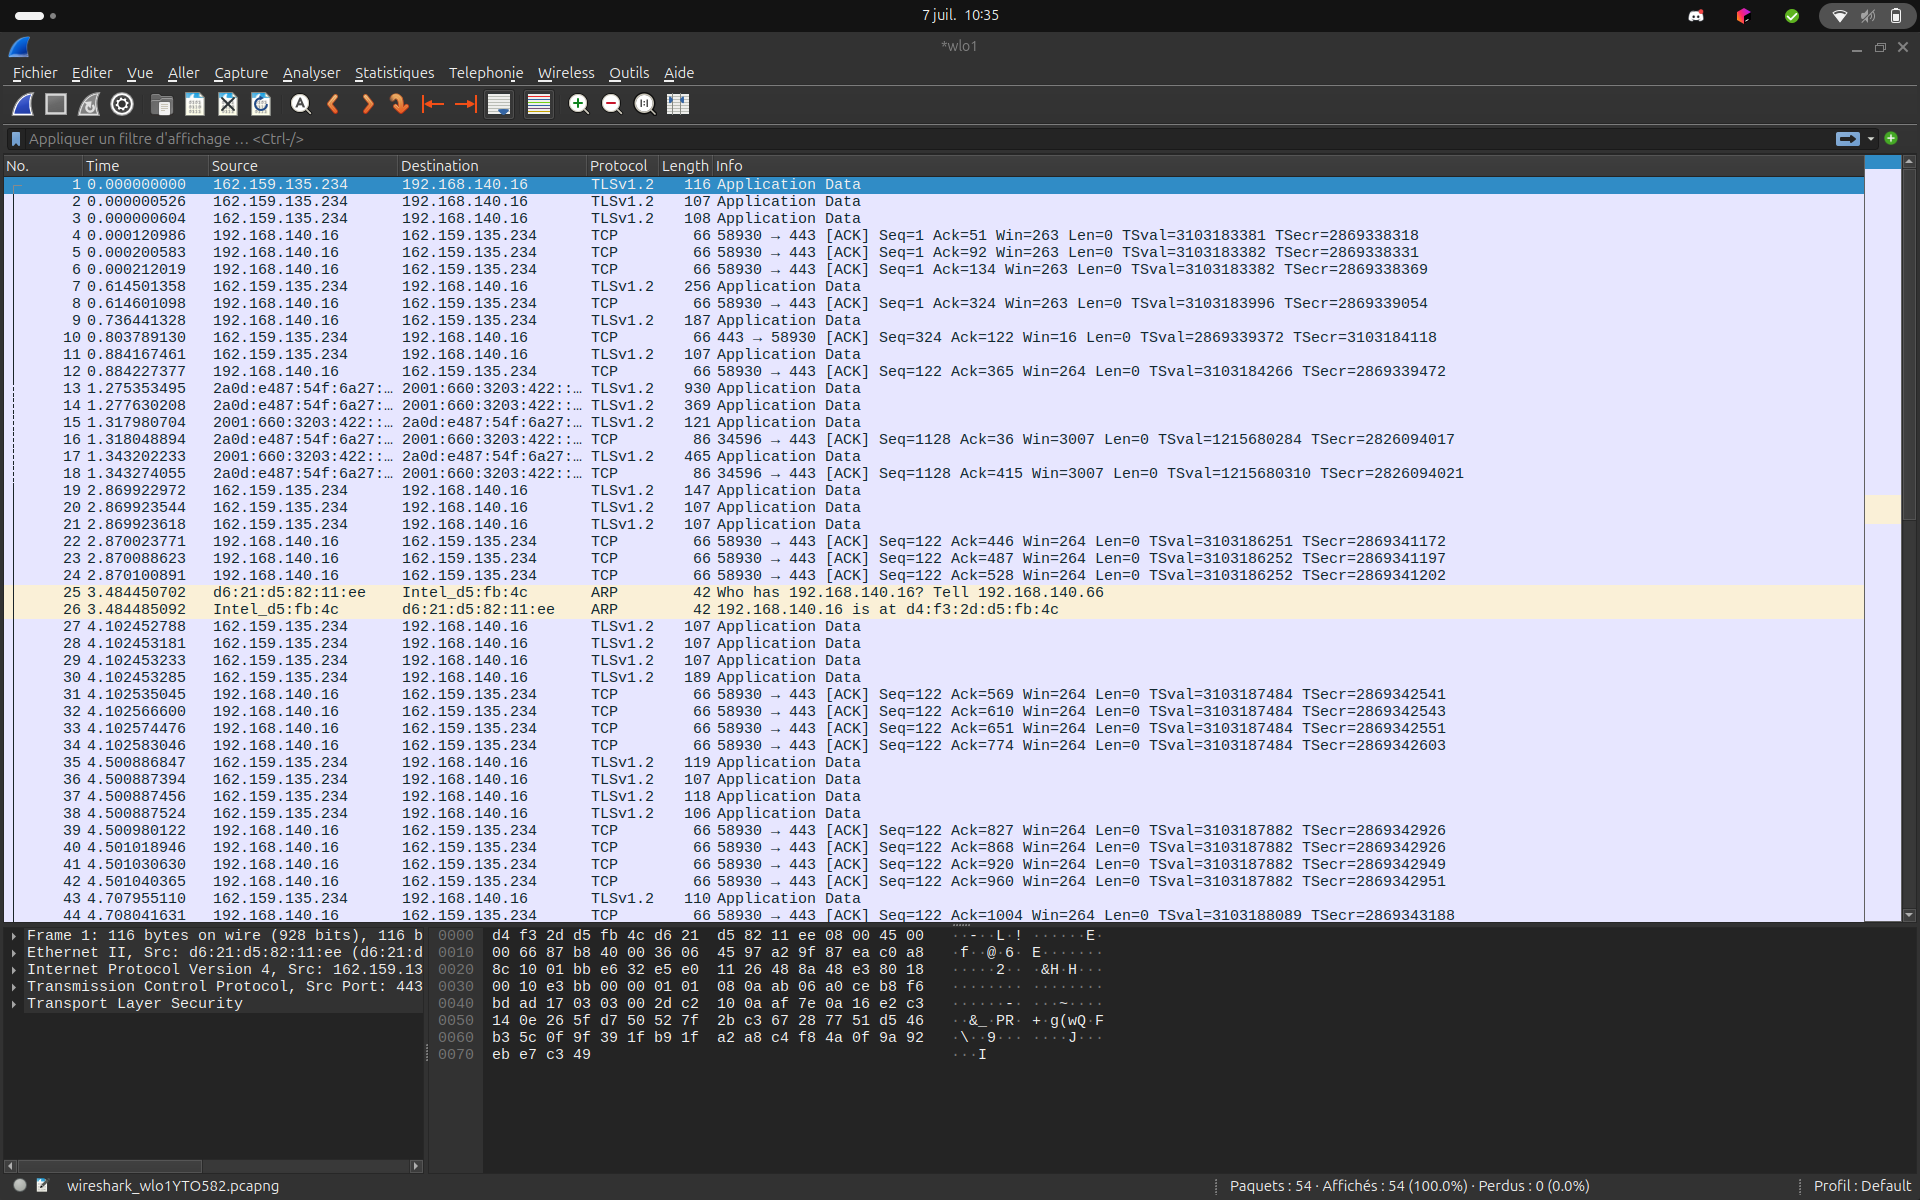
Task: Open the Aide menu
Action: coord(679,73)
